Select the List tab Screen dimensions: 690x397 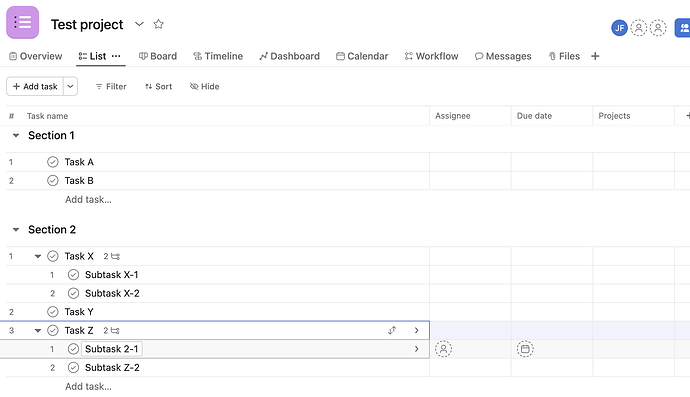92,56
